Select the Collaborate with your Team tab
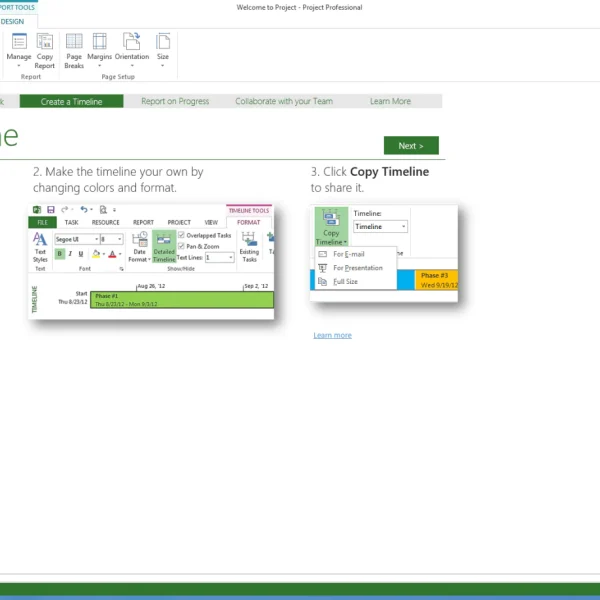The image size is (600, 600). click(284, 101)
